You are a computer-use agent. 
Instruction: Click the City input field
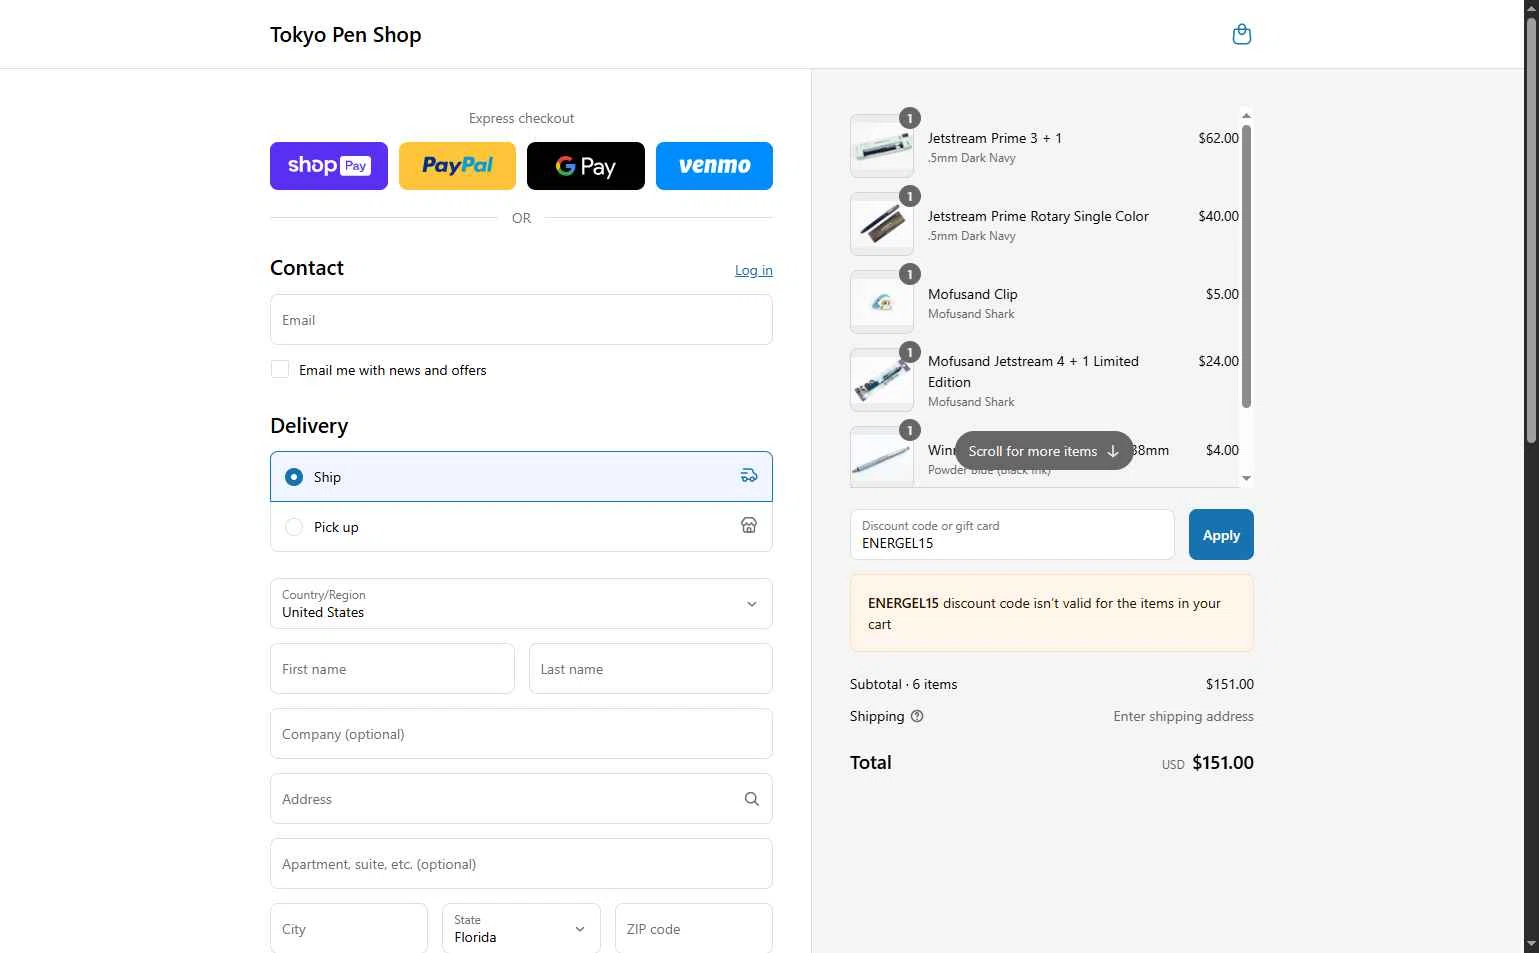[349, 929]
